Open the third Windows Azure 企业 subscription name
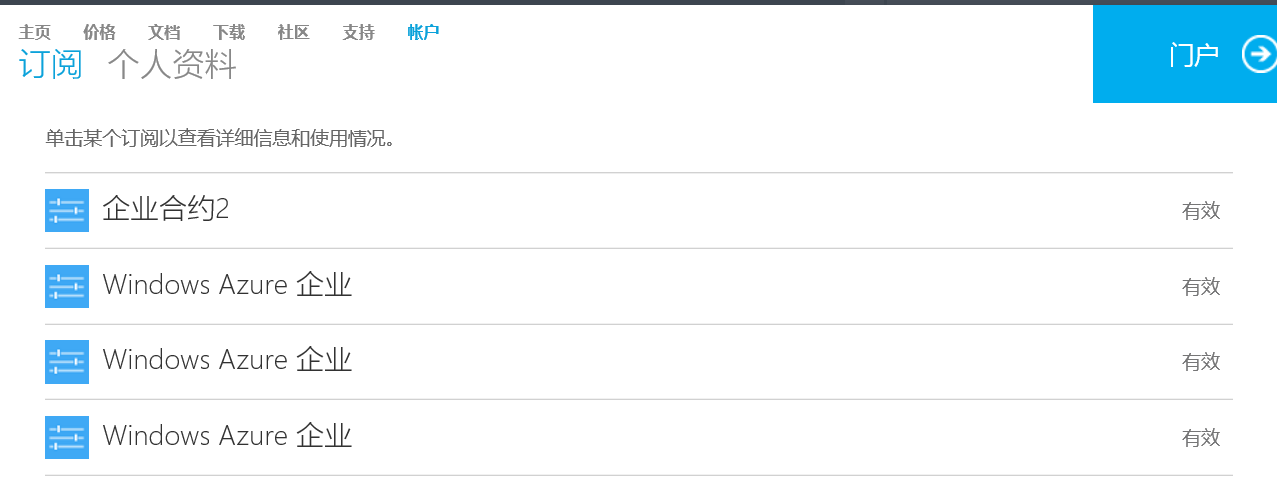Viewport: 1277px width, 480px height. [x=227, y=437]
